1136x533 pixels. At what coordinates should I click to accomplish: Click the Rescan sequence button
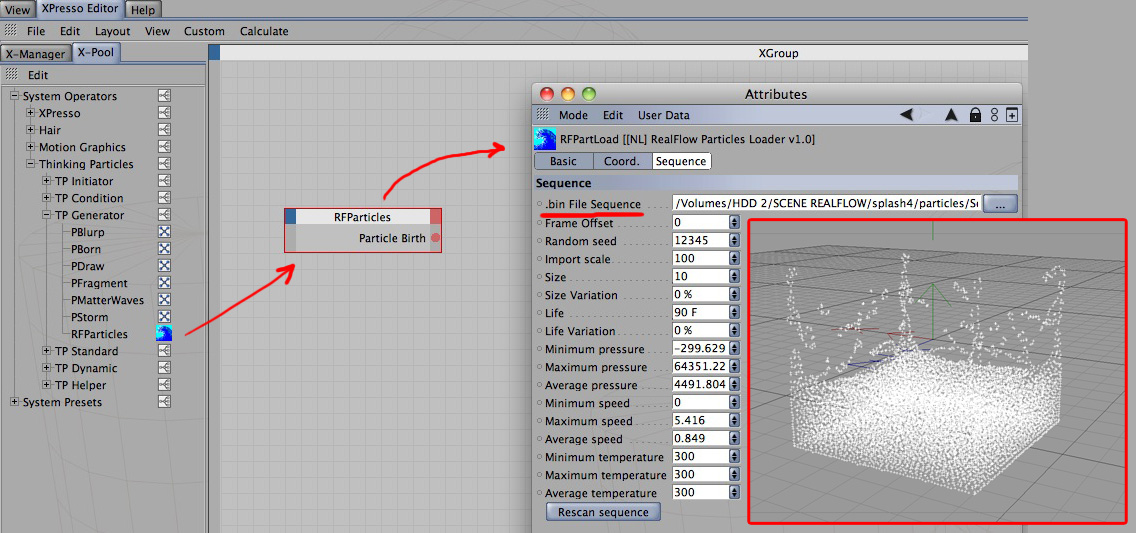603,512
